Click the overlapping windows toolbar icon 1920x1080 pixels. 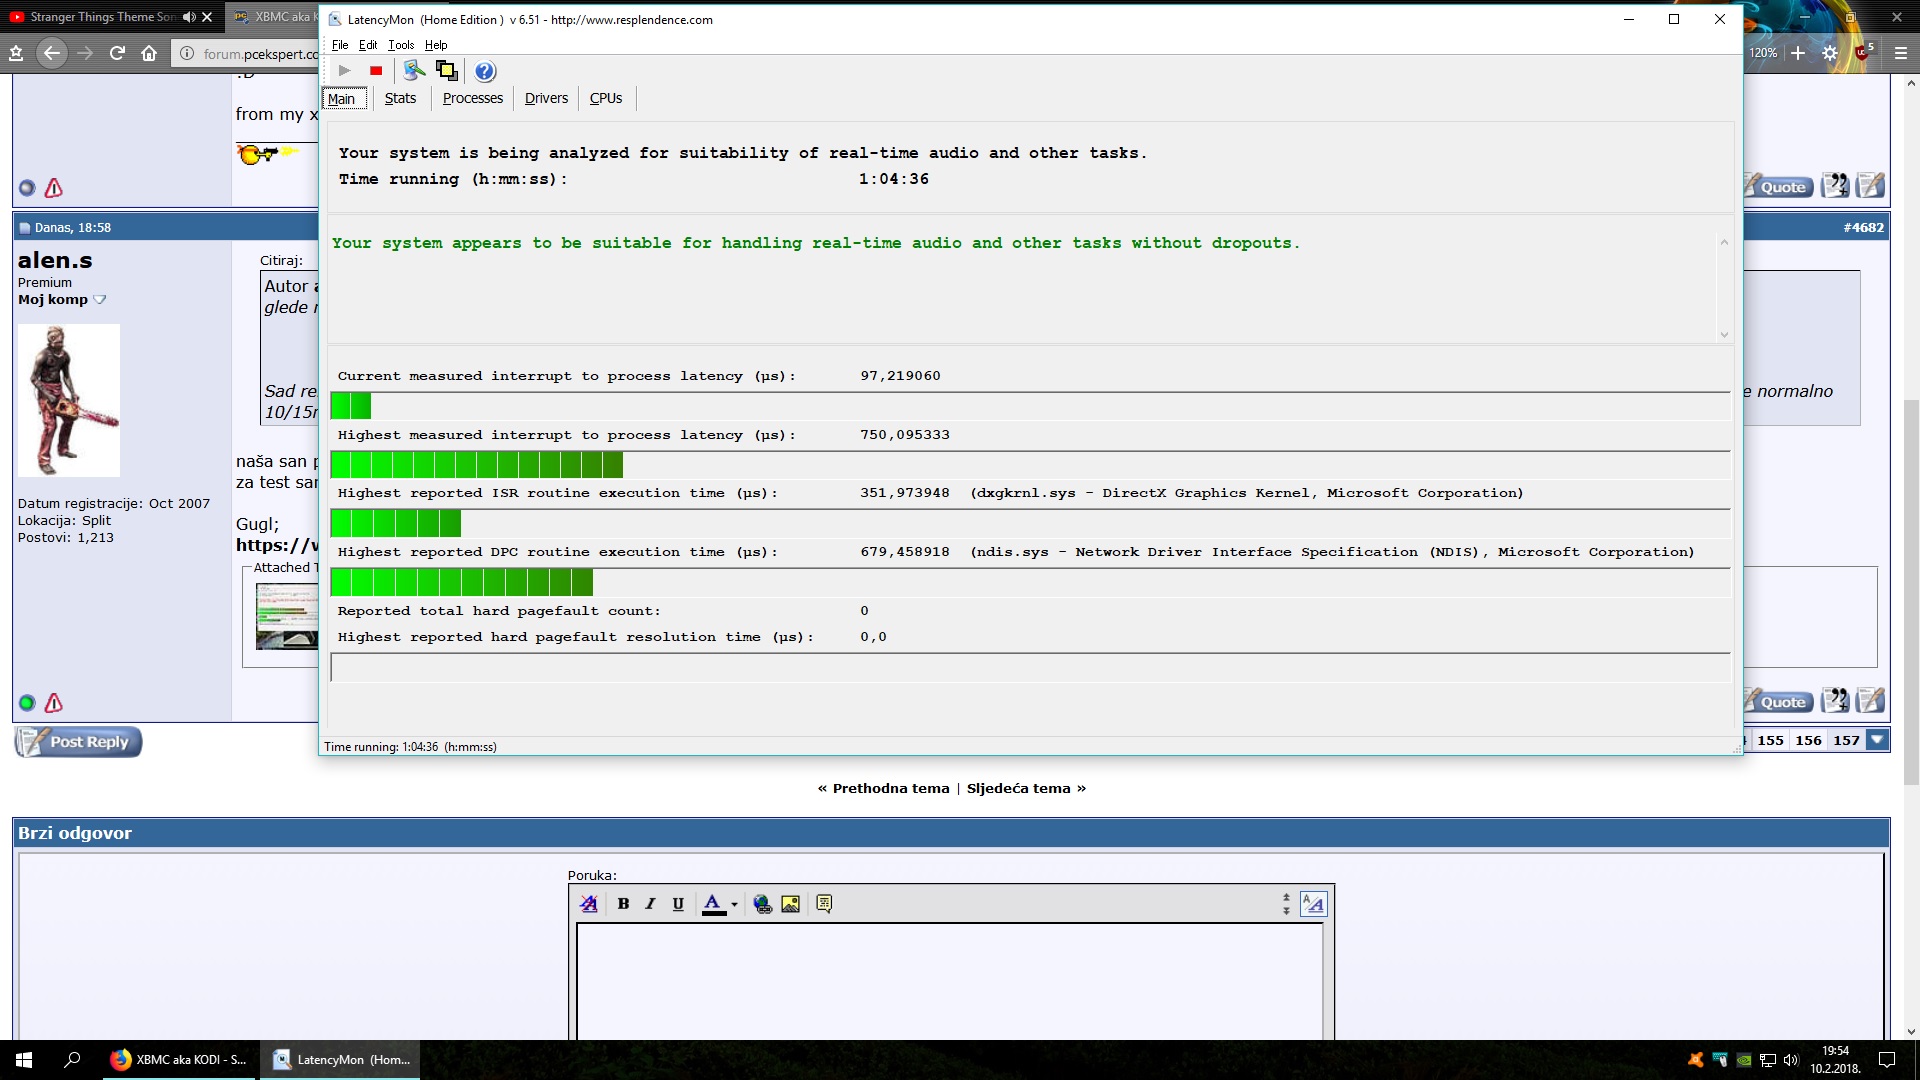[447, 71]
